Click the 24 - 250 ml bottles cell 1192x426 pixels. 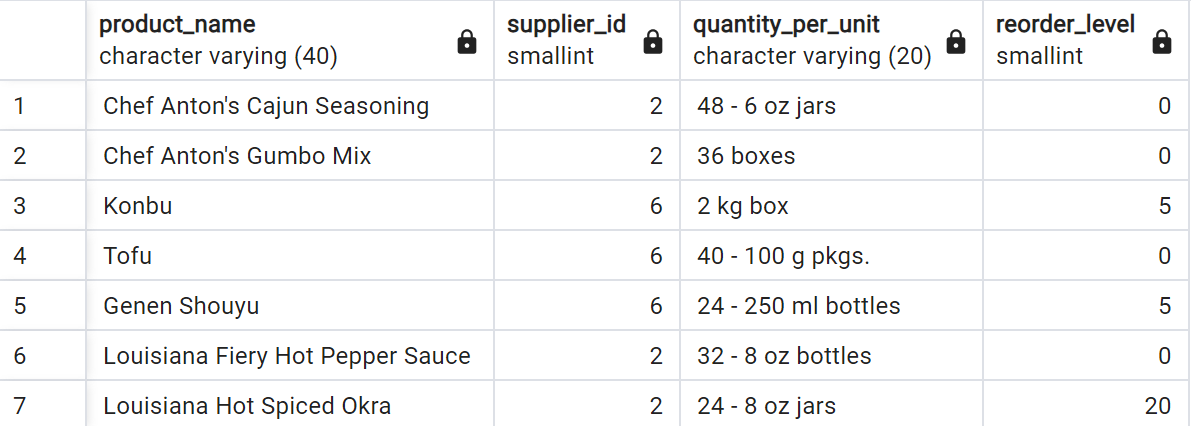(x=832, y=306)
